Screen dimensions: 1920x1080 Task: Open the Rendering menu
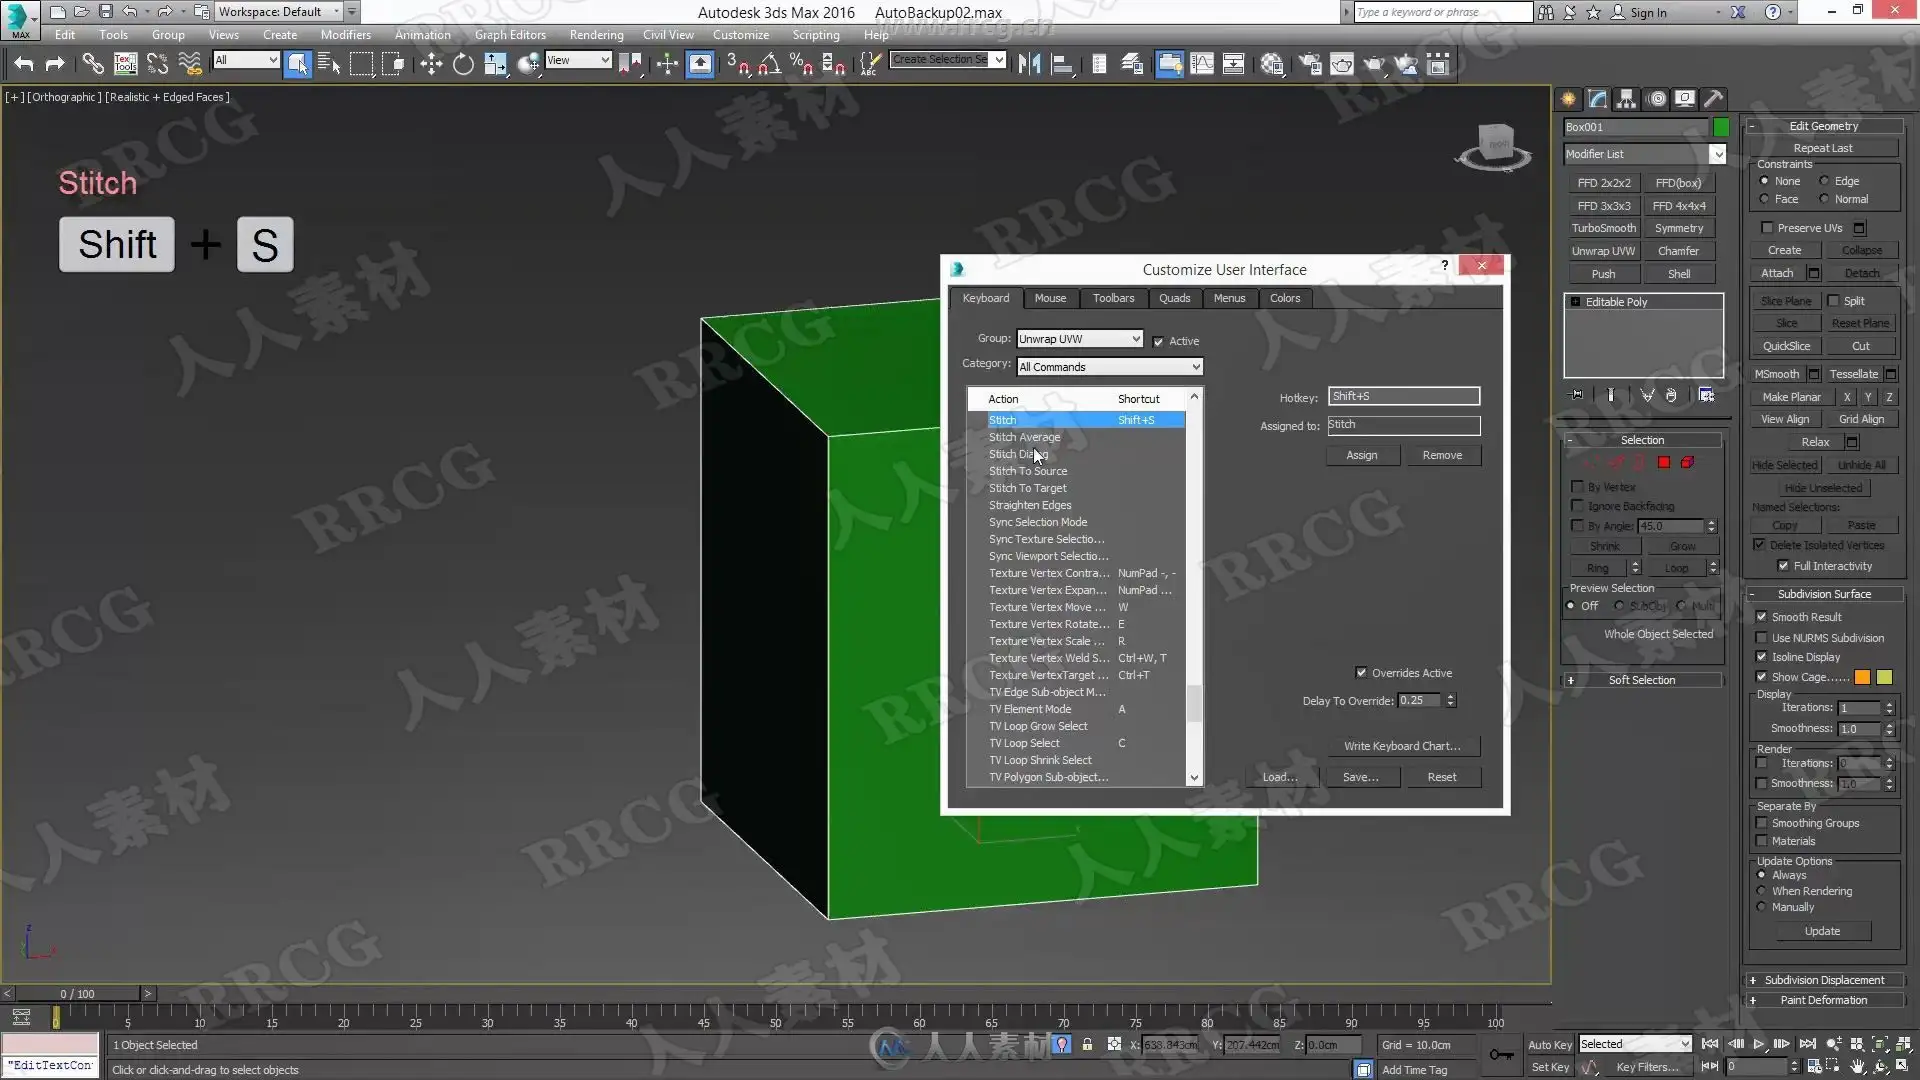596,34
